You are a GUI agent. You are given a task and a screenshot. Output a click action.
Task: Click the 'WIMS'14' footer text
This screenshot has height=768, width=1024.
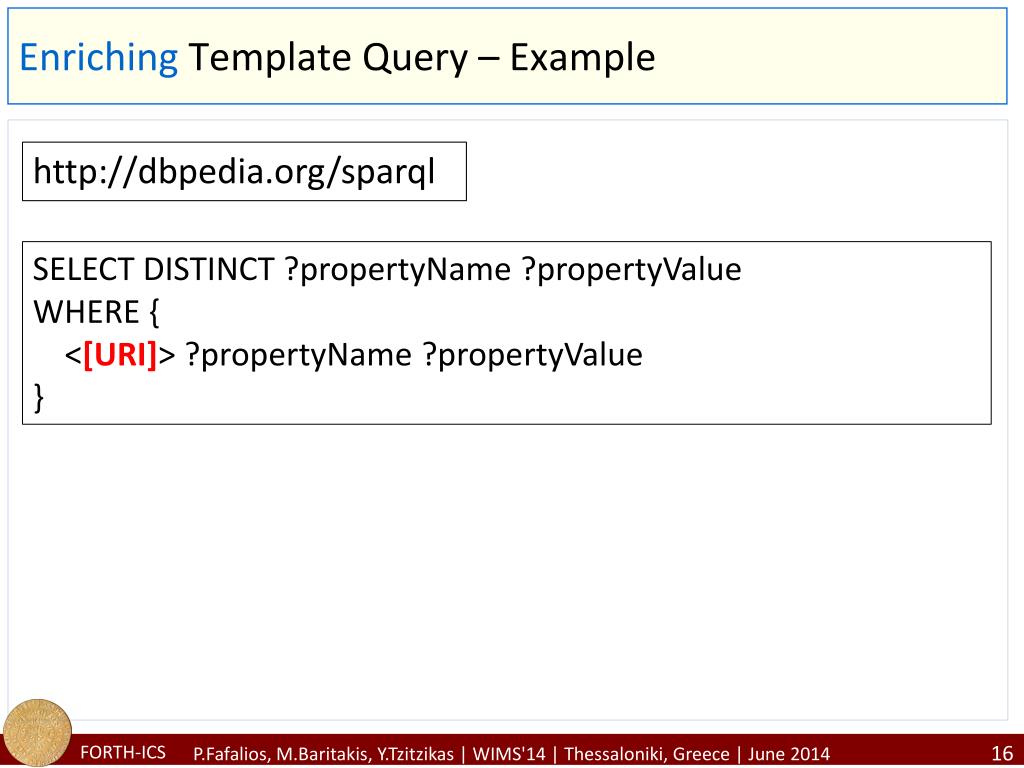coord(509,754)
